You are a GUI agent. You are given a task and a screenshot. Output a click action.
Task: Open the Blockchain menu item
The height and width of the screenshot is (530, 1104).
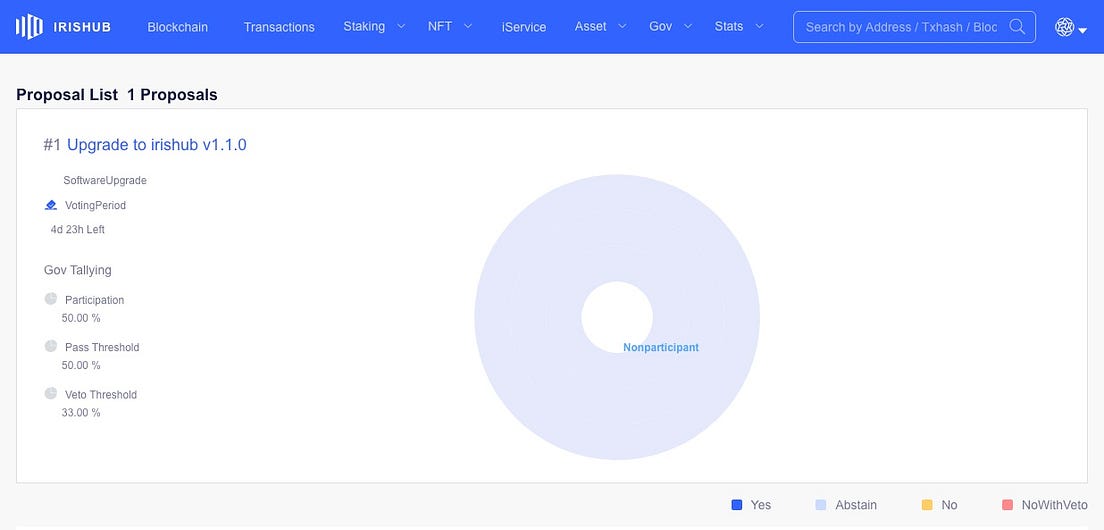pyautogui.click(x=177, y=27)
